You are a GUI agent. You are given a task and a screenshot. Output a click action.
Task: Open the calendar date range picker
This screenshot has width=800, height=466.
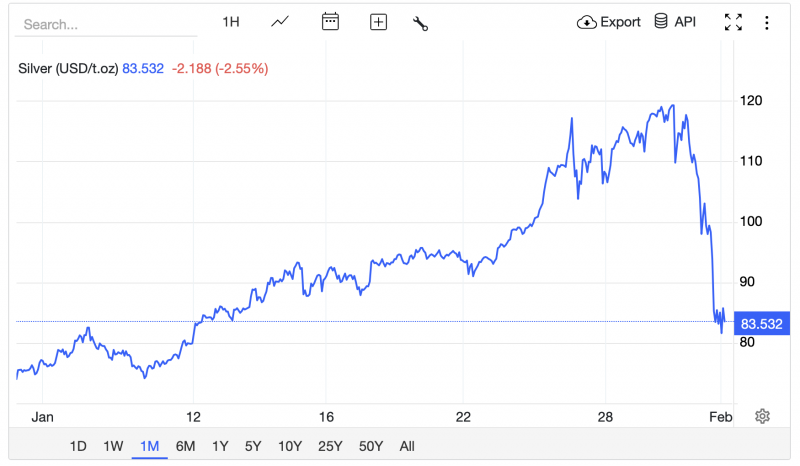331,22
